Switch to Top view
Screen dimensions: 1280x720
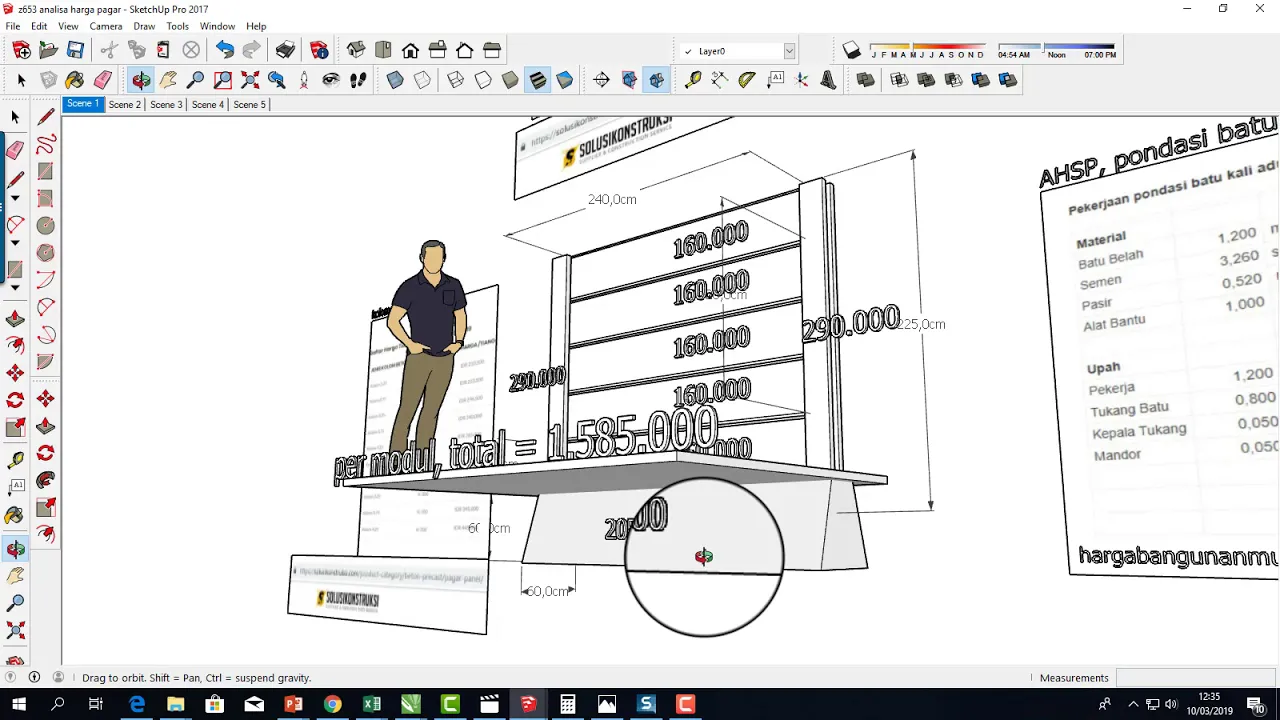(383, 50)
